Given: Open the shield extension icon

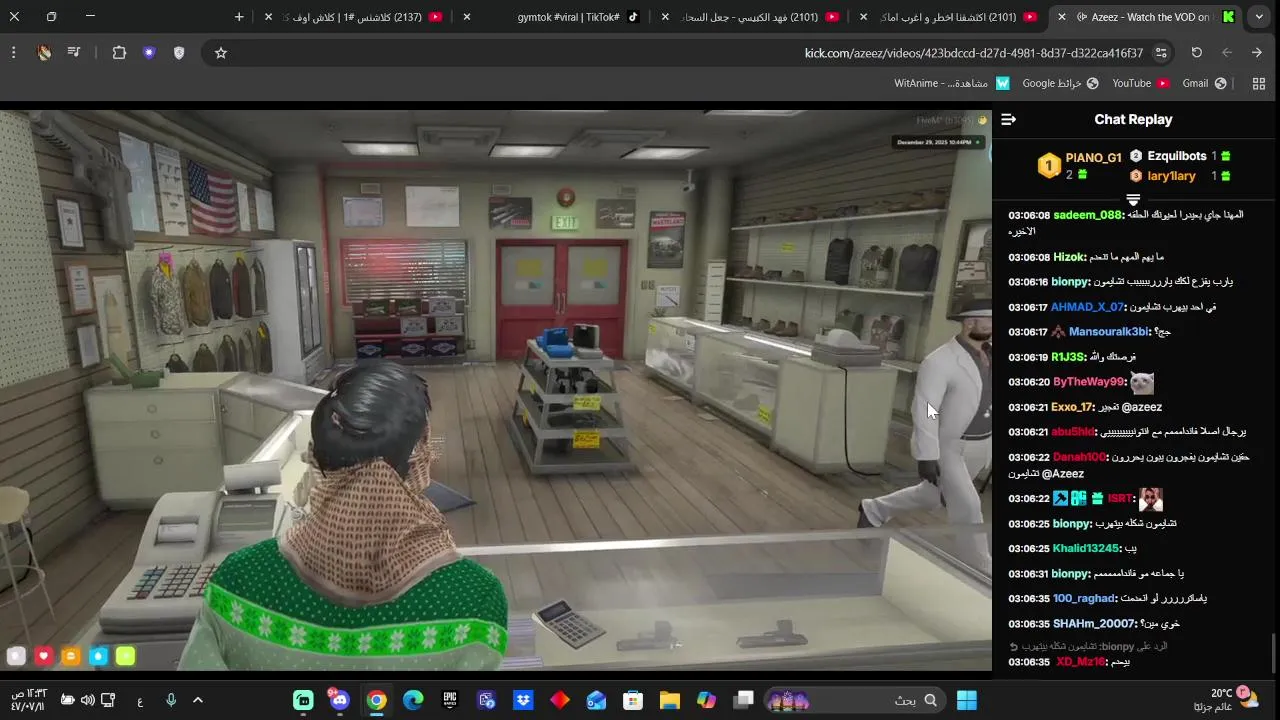Looking at the screenshot, I should [179, 53].
